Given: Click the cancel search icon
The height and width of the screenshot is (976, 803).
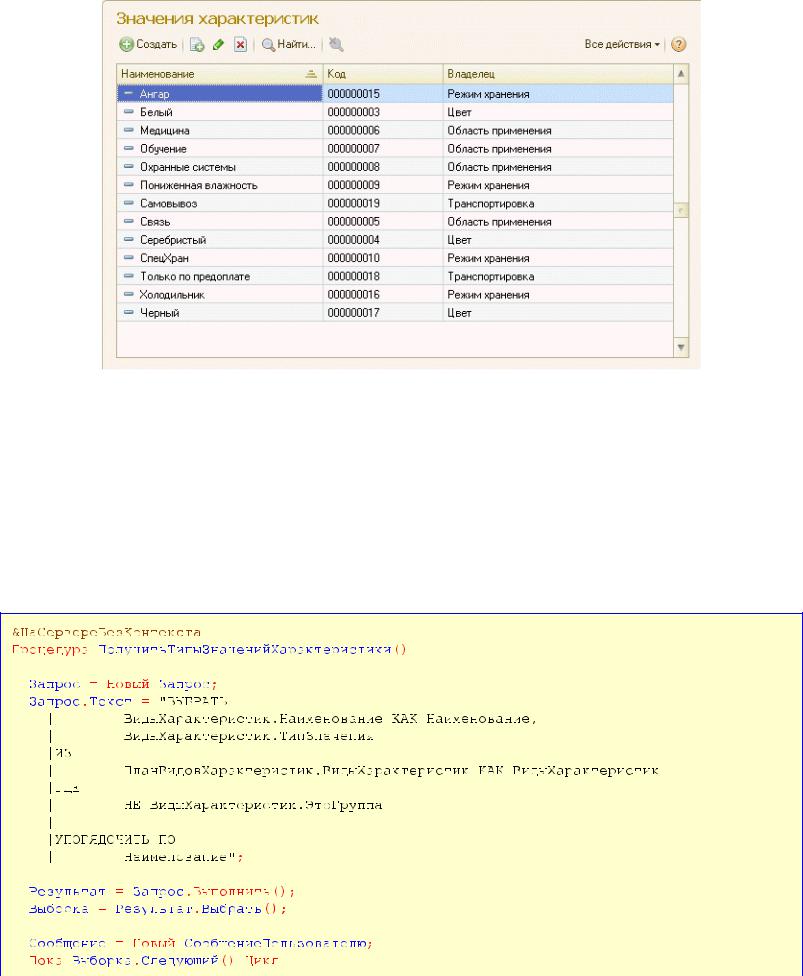Looking at the screenshot, I should point(336,44).
